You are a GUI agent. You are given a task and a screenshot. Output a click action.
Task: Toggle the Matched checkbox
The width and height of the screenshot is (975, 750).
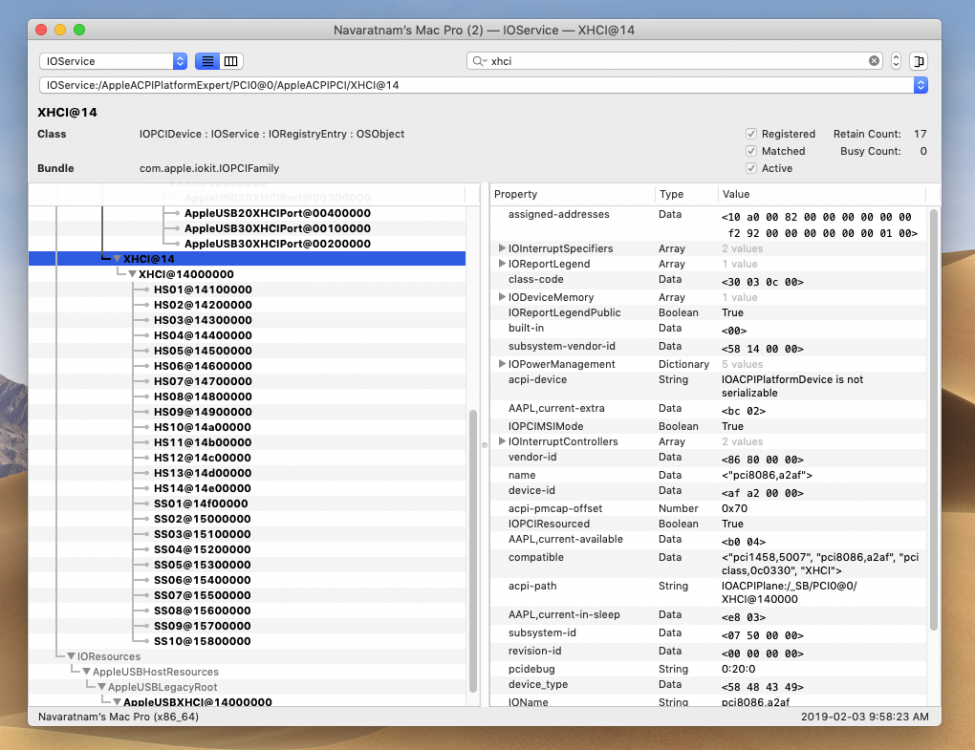[x=751, y=151]
